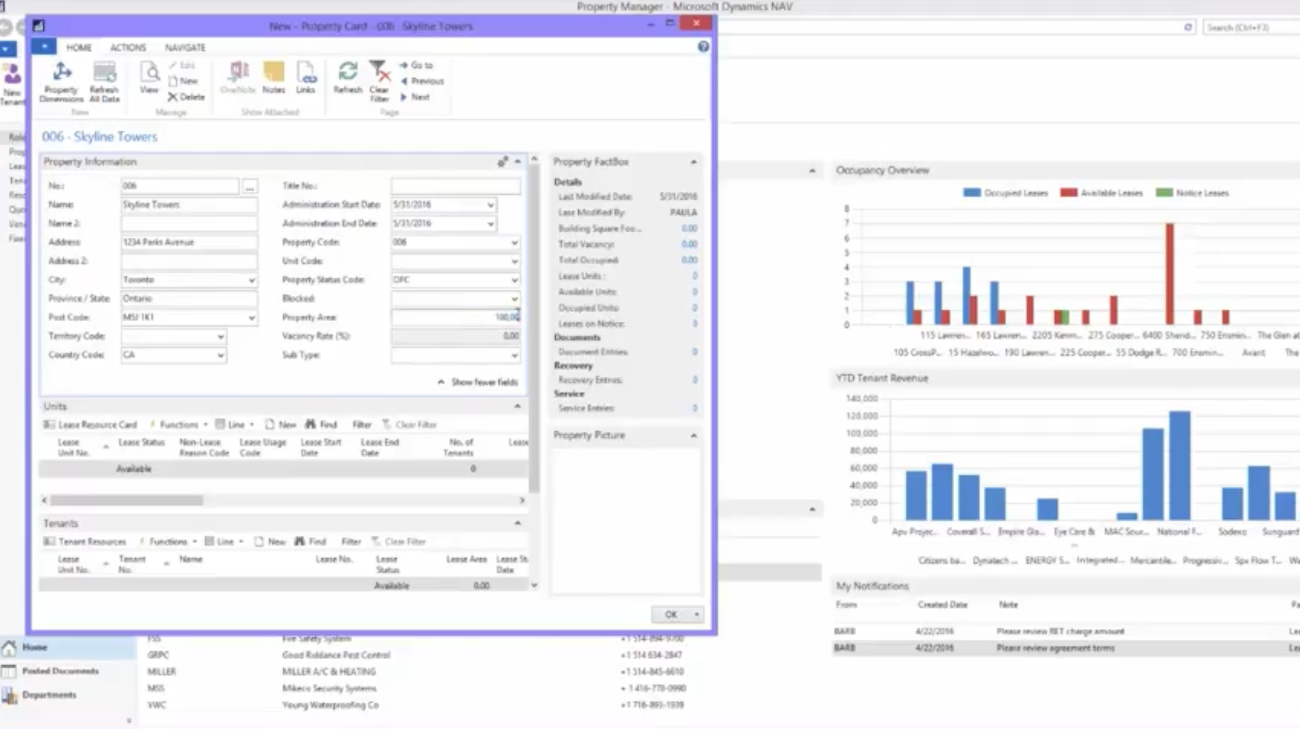Image resolution: width=1300 pixels, height=729 pixels.
Task: Click New Tenant in main window ribbon
Action: [x=12, y=84]
